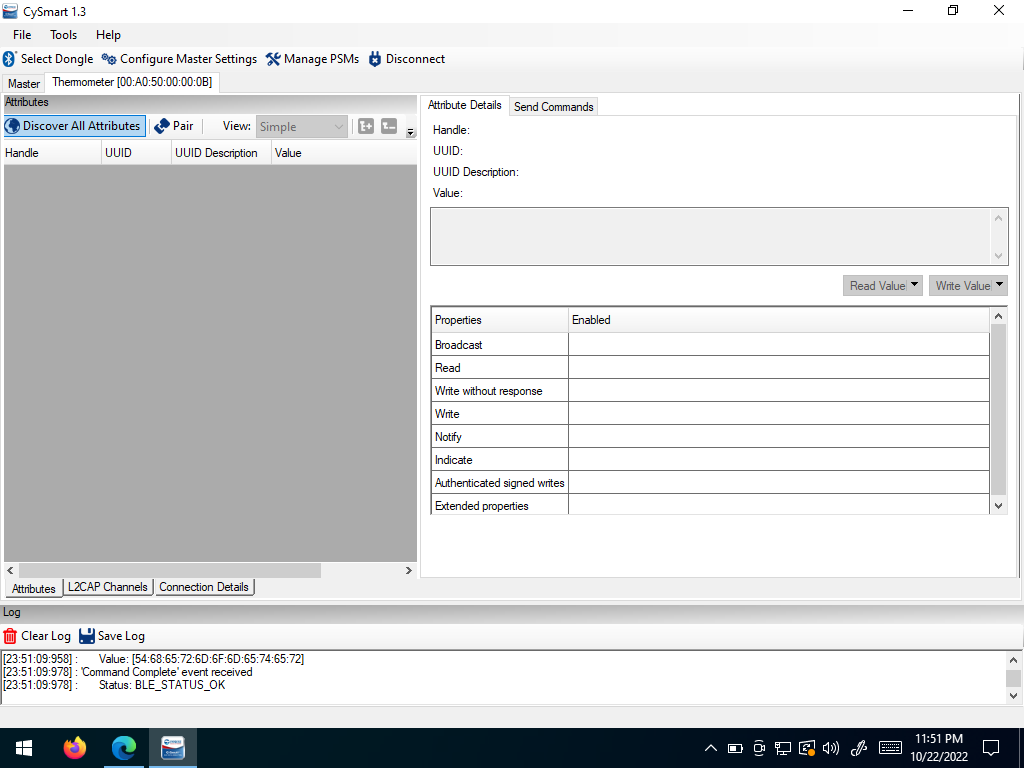Click the attributes list right scroll arrow

[409, 570]
